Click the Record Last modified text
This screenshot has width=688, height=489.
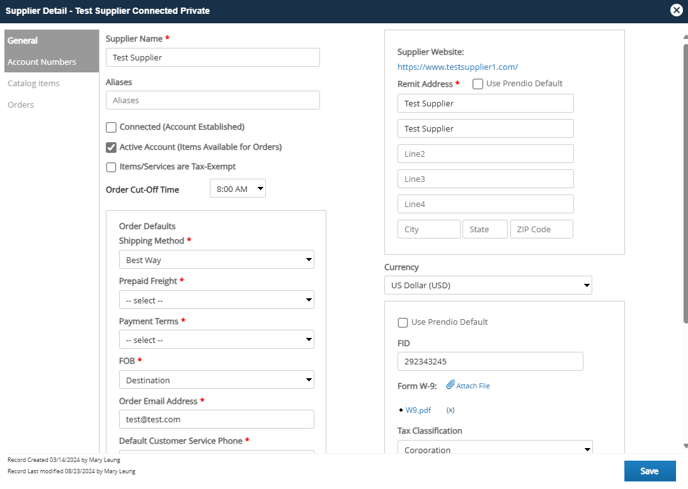71,471
